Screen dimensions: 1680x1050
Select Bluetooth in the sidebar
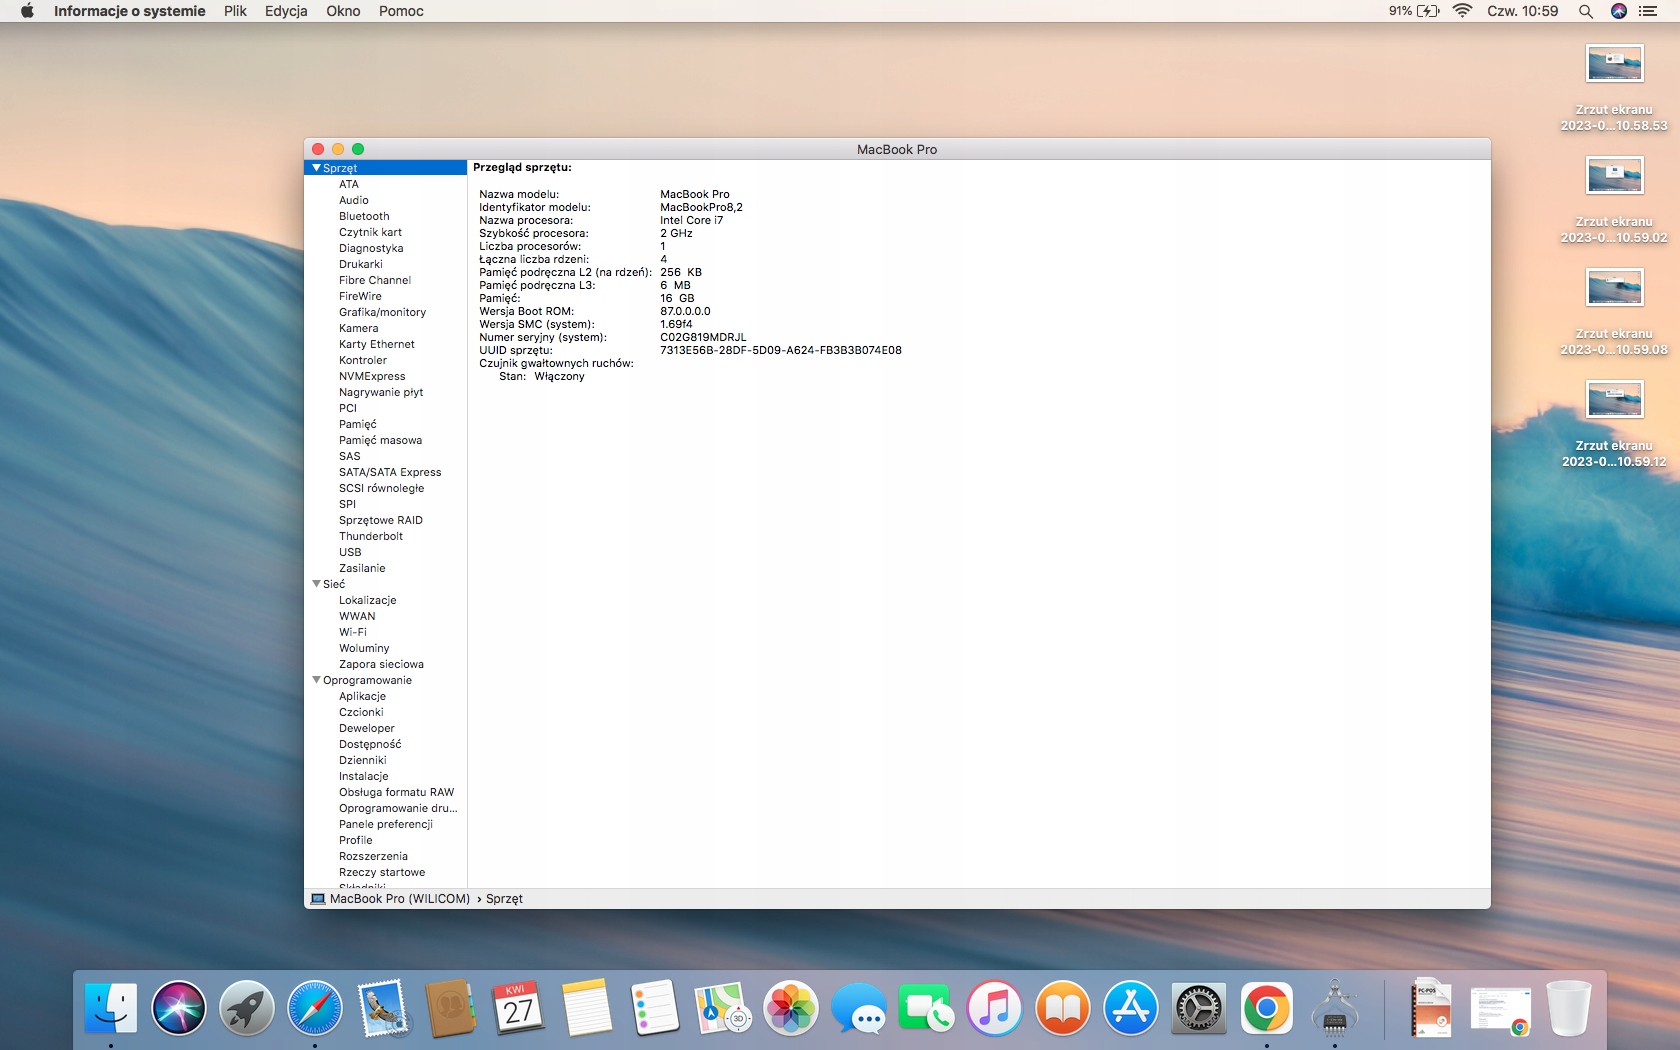point(364,216)
